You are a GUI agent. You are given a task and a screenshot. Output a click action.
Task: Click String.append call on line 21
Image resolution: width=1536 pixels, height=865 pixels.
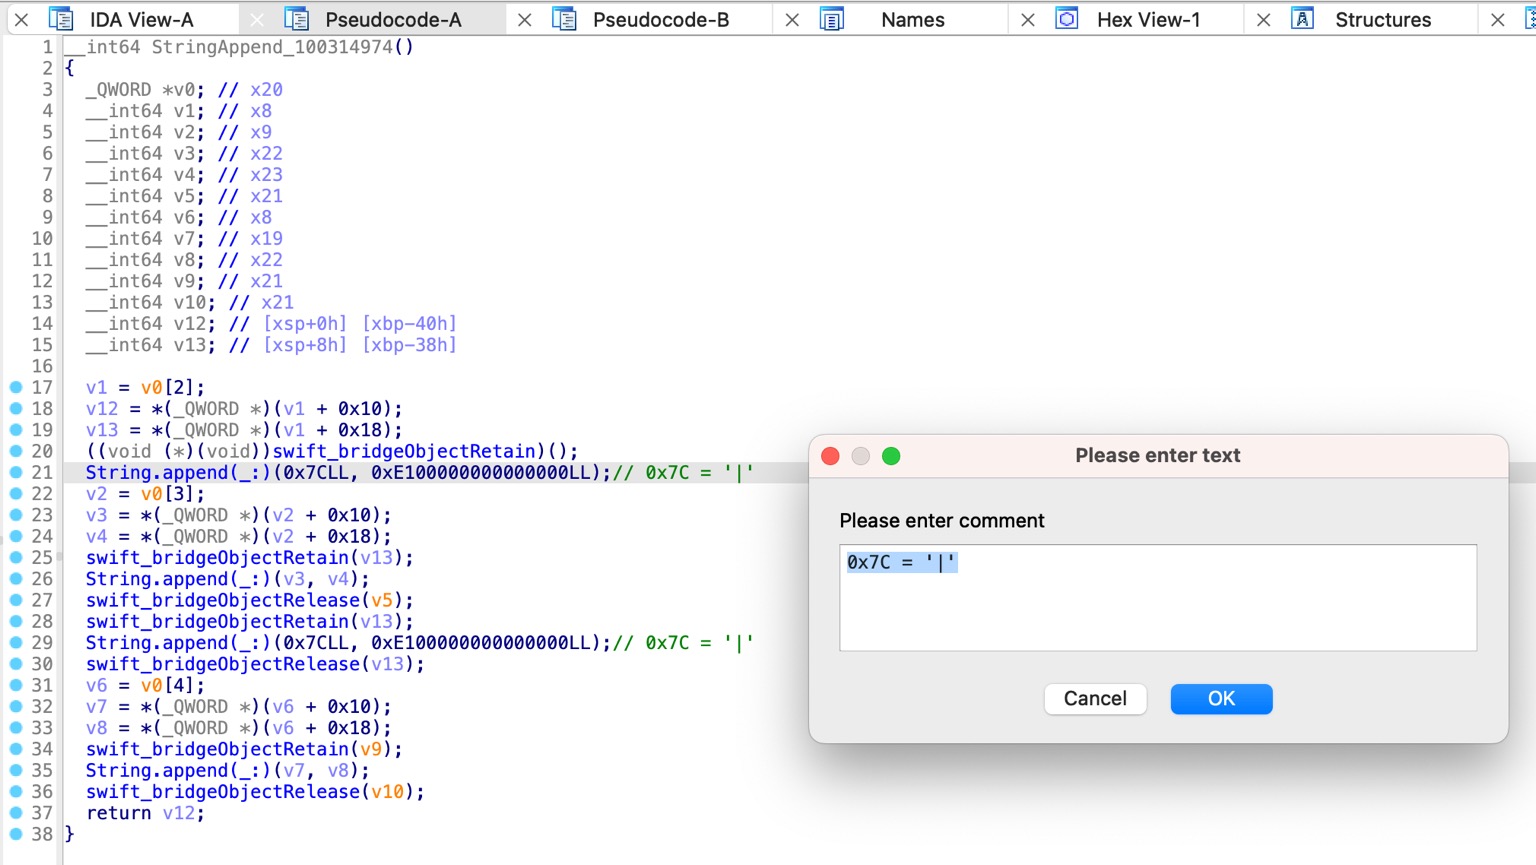coord(177,472)
